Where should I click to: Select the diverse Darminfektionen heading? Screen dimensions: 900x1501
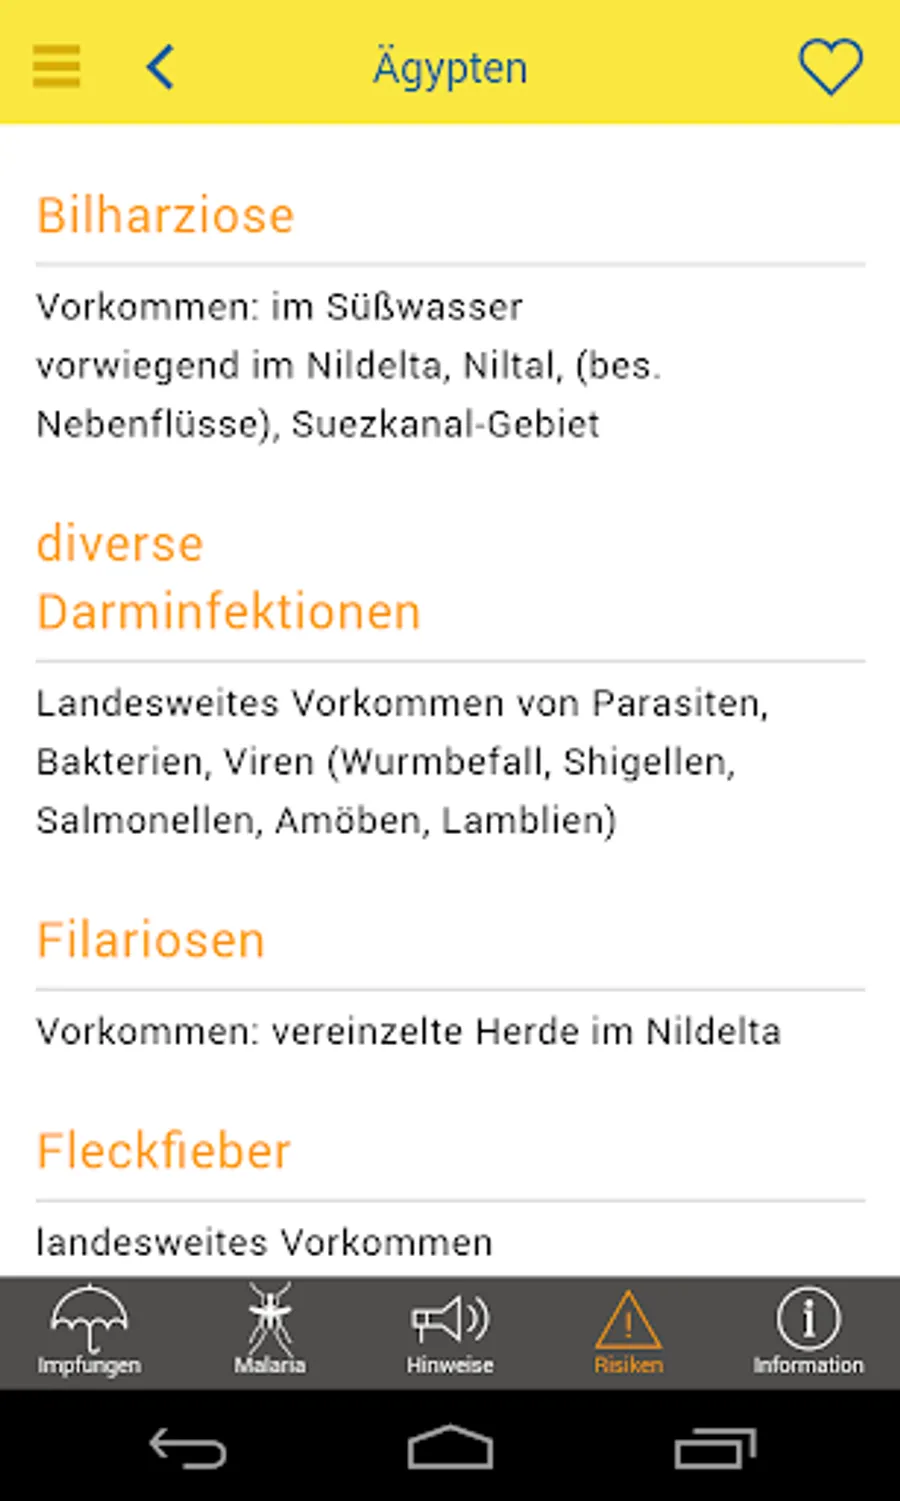coord(229,578)
